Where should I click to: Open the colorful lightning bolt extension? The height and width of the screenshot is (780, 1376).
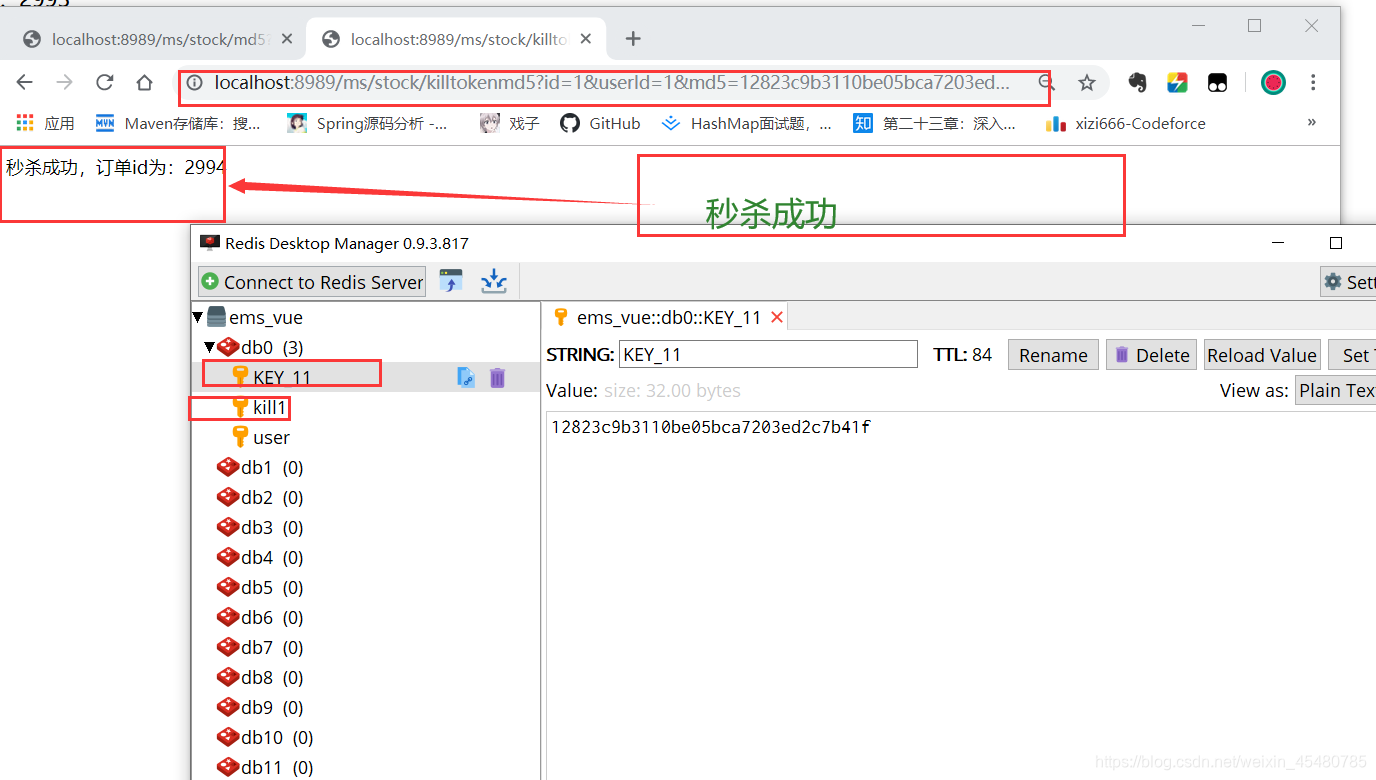tap(1178, 83)
